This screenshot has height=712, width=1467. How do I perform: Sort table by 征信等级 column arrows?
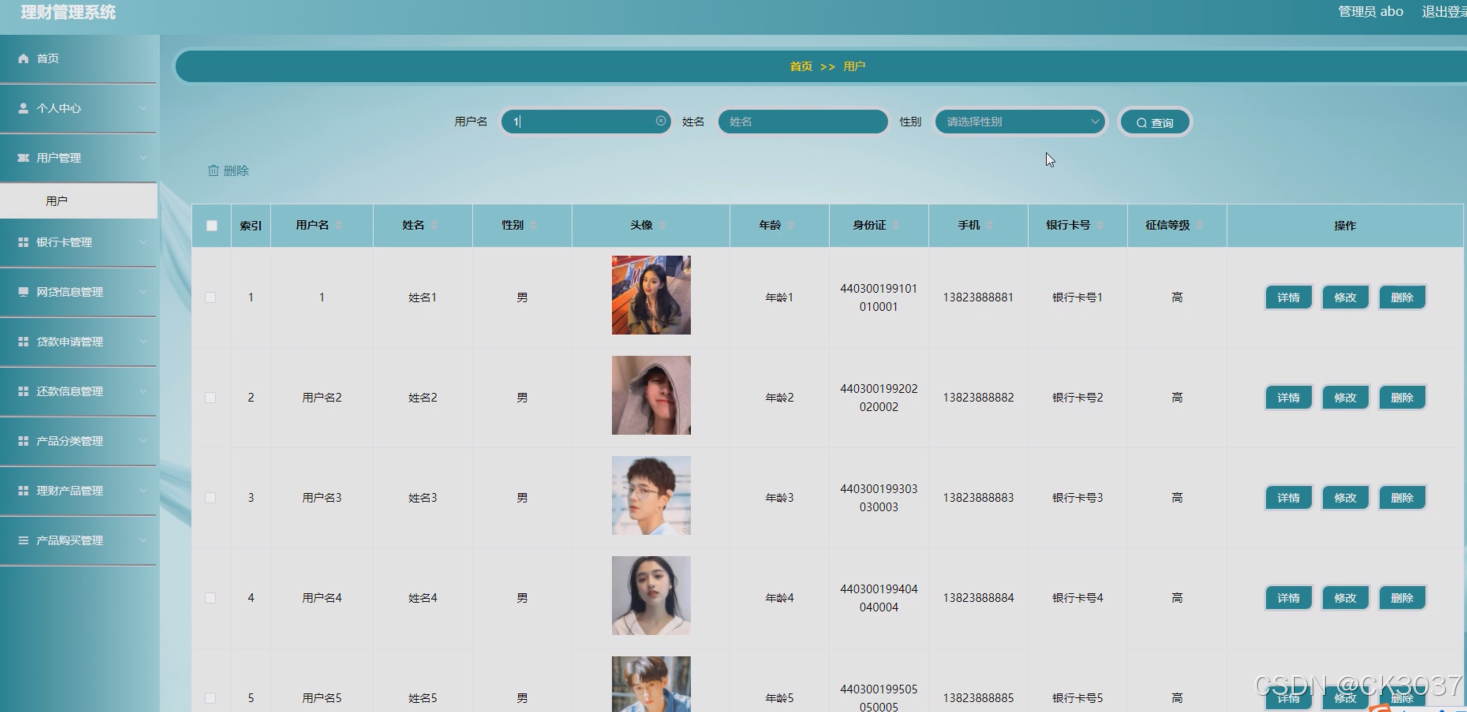point(1199,226)
